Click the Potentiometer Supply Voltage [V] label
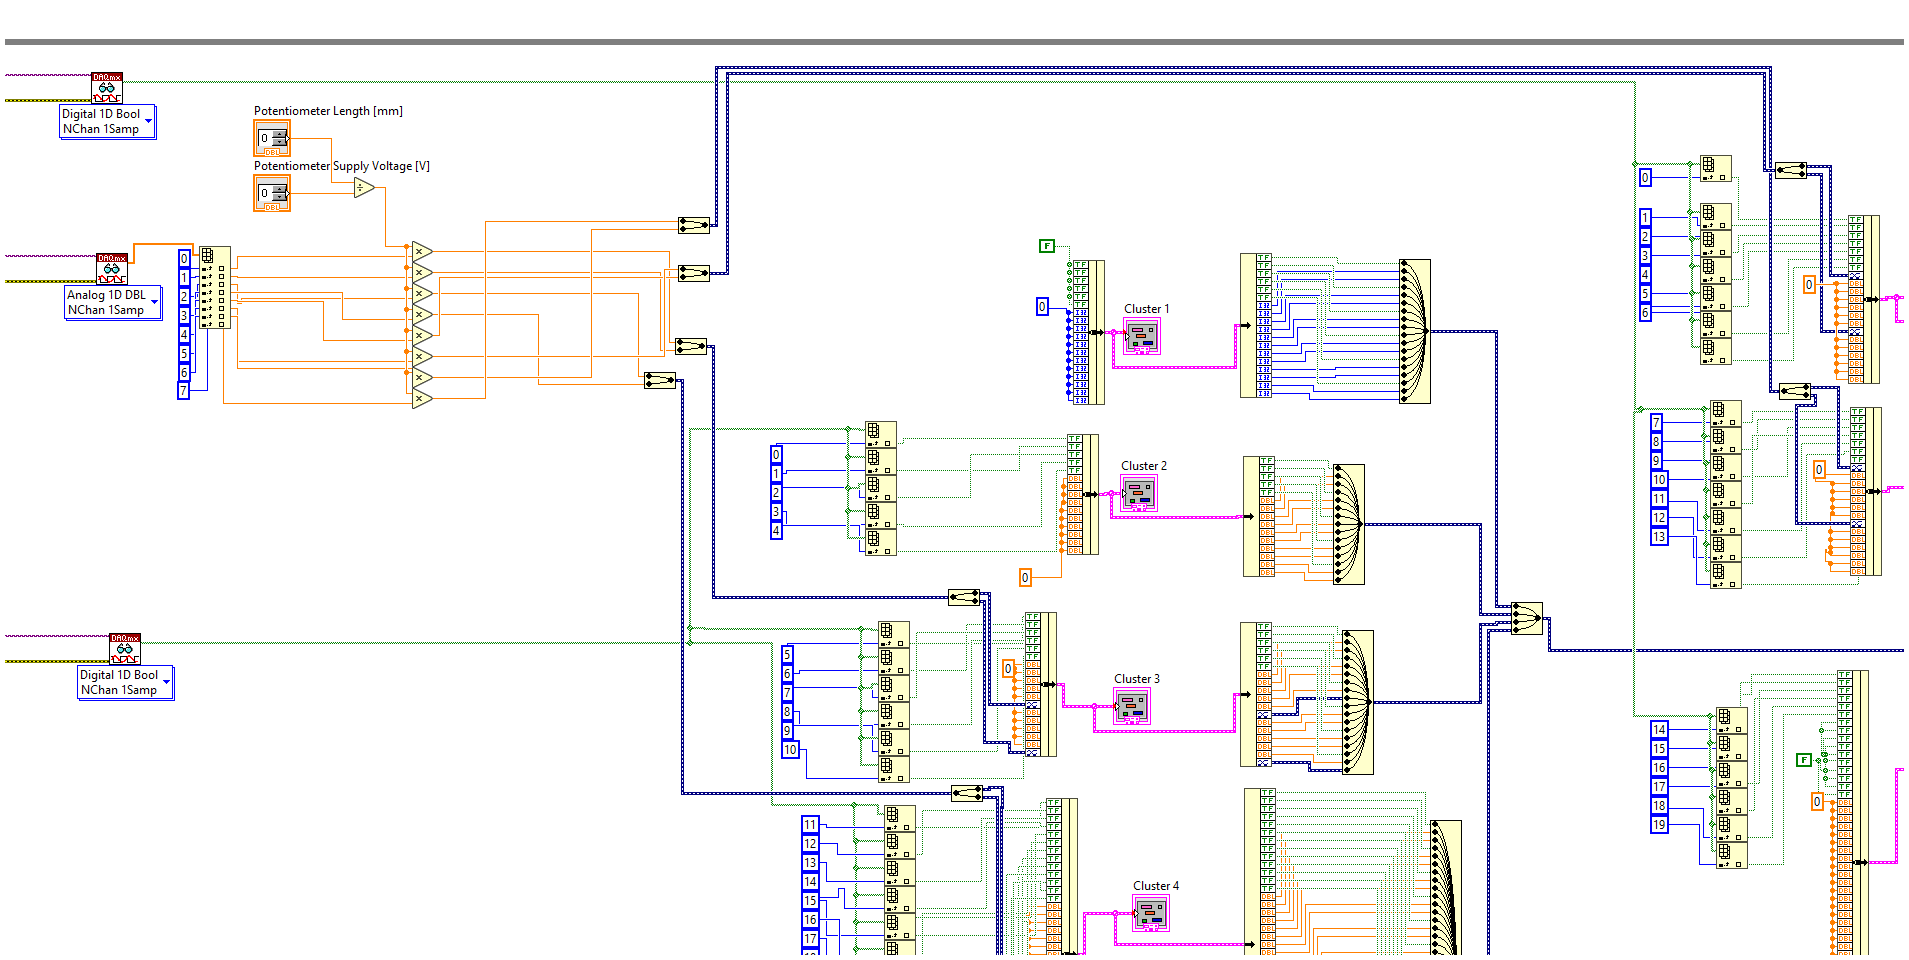The width and height of the screenshot is (1909, 960). click(342, 166)
